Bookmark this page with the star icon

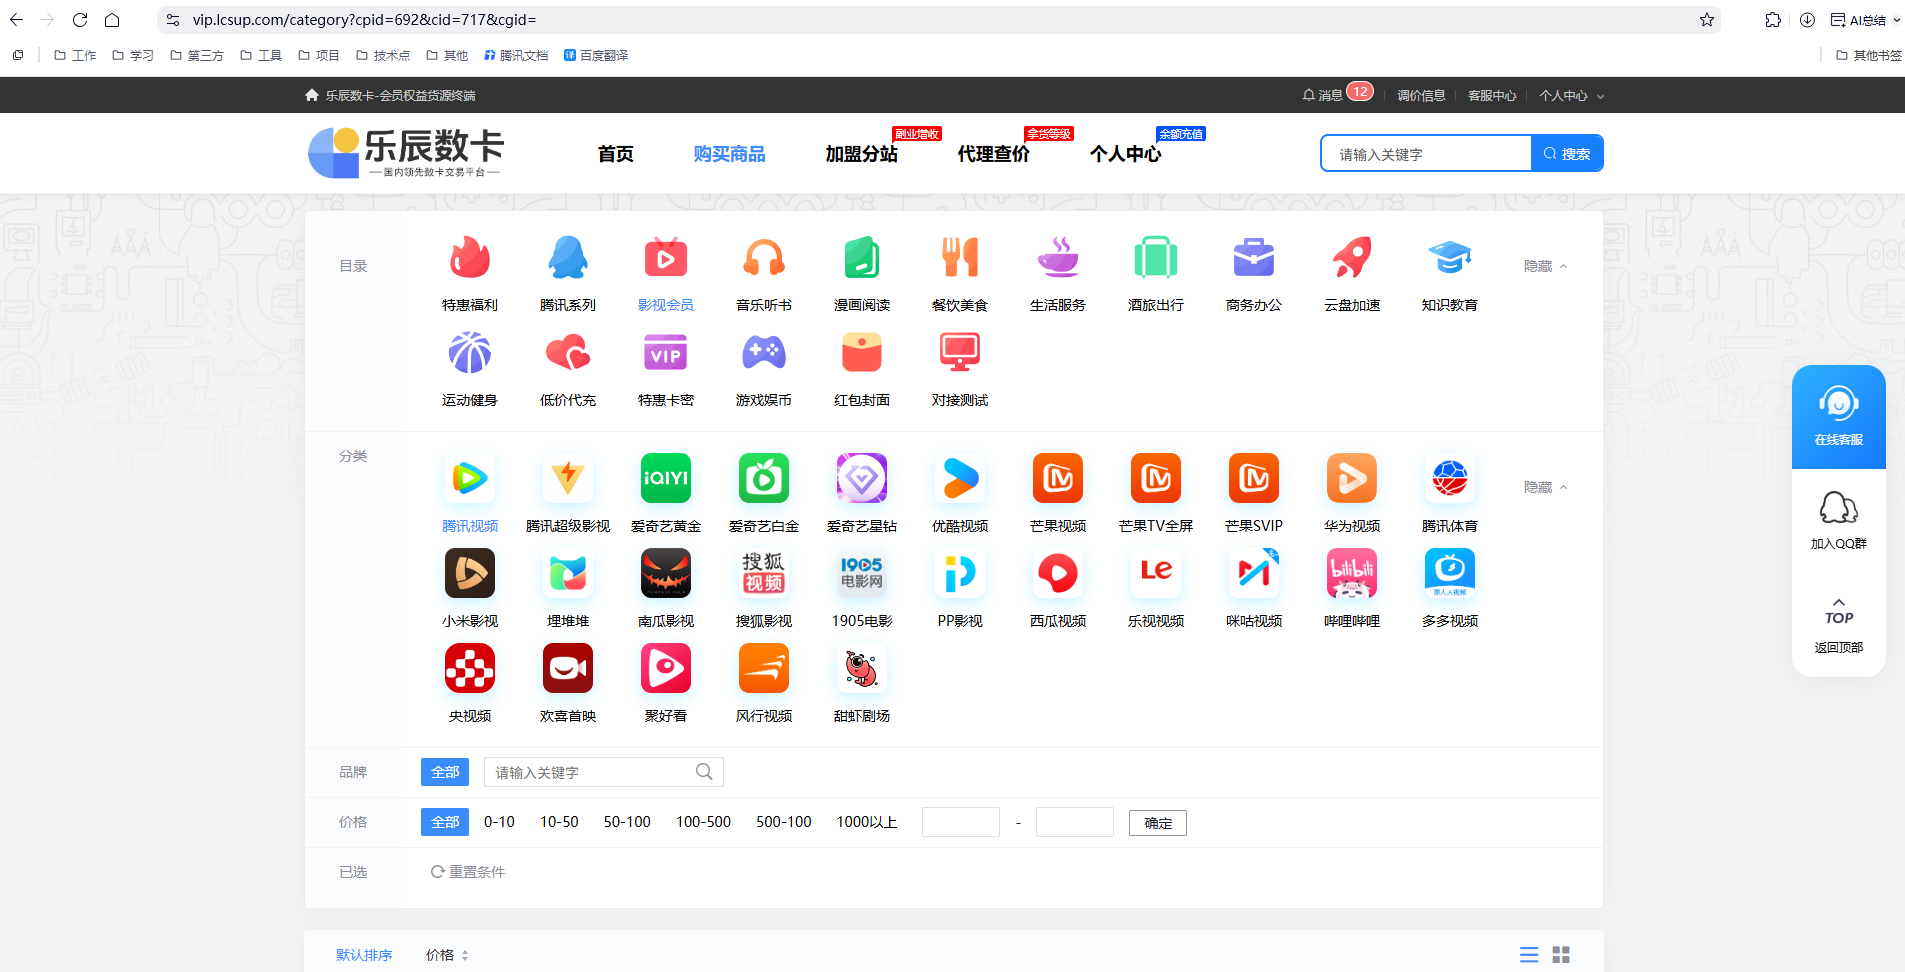[1707, 20]
